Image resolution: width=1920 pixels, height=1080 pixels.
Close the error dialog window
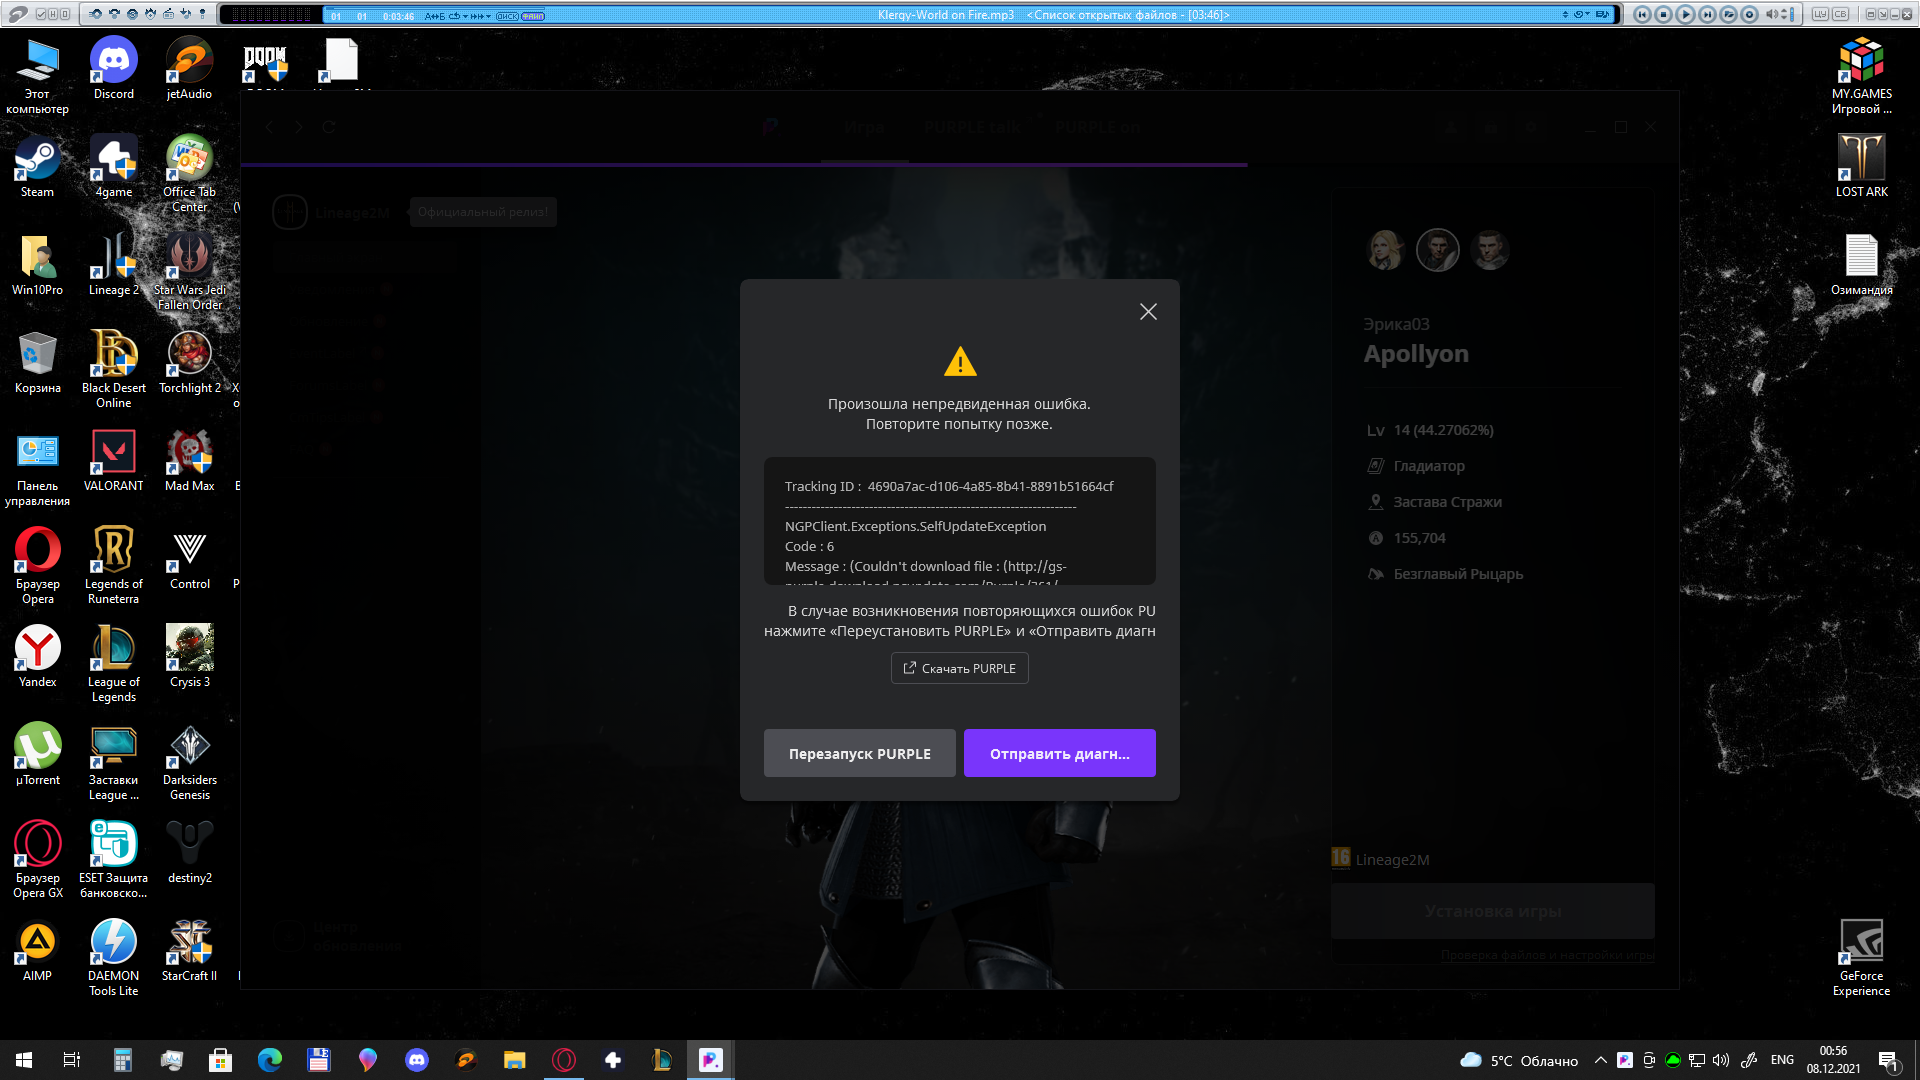(x=1146, y=311)
